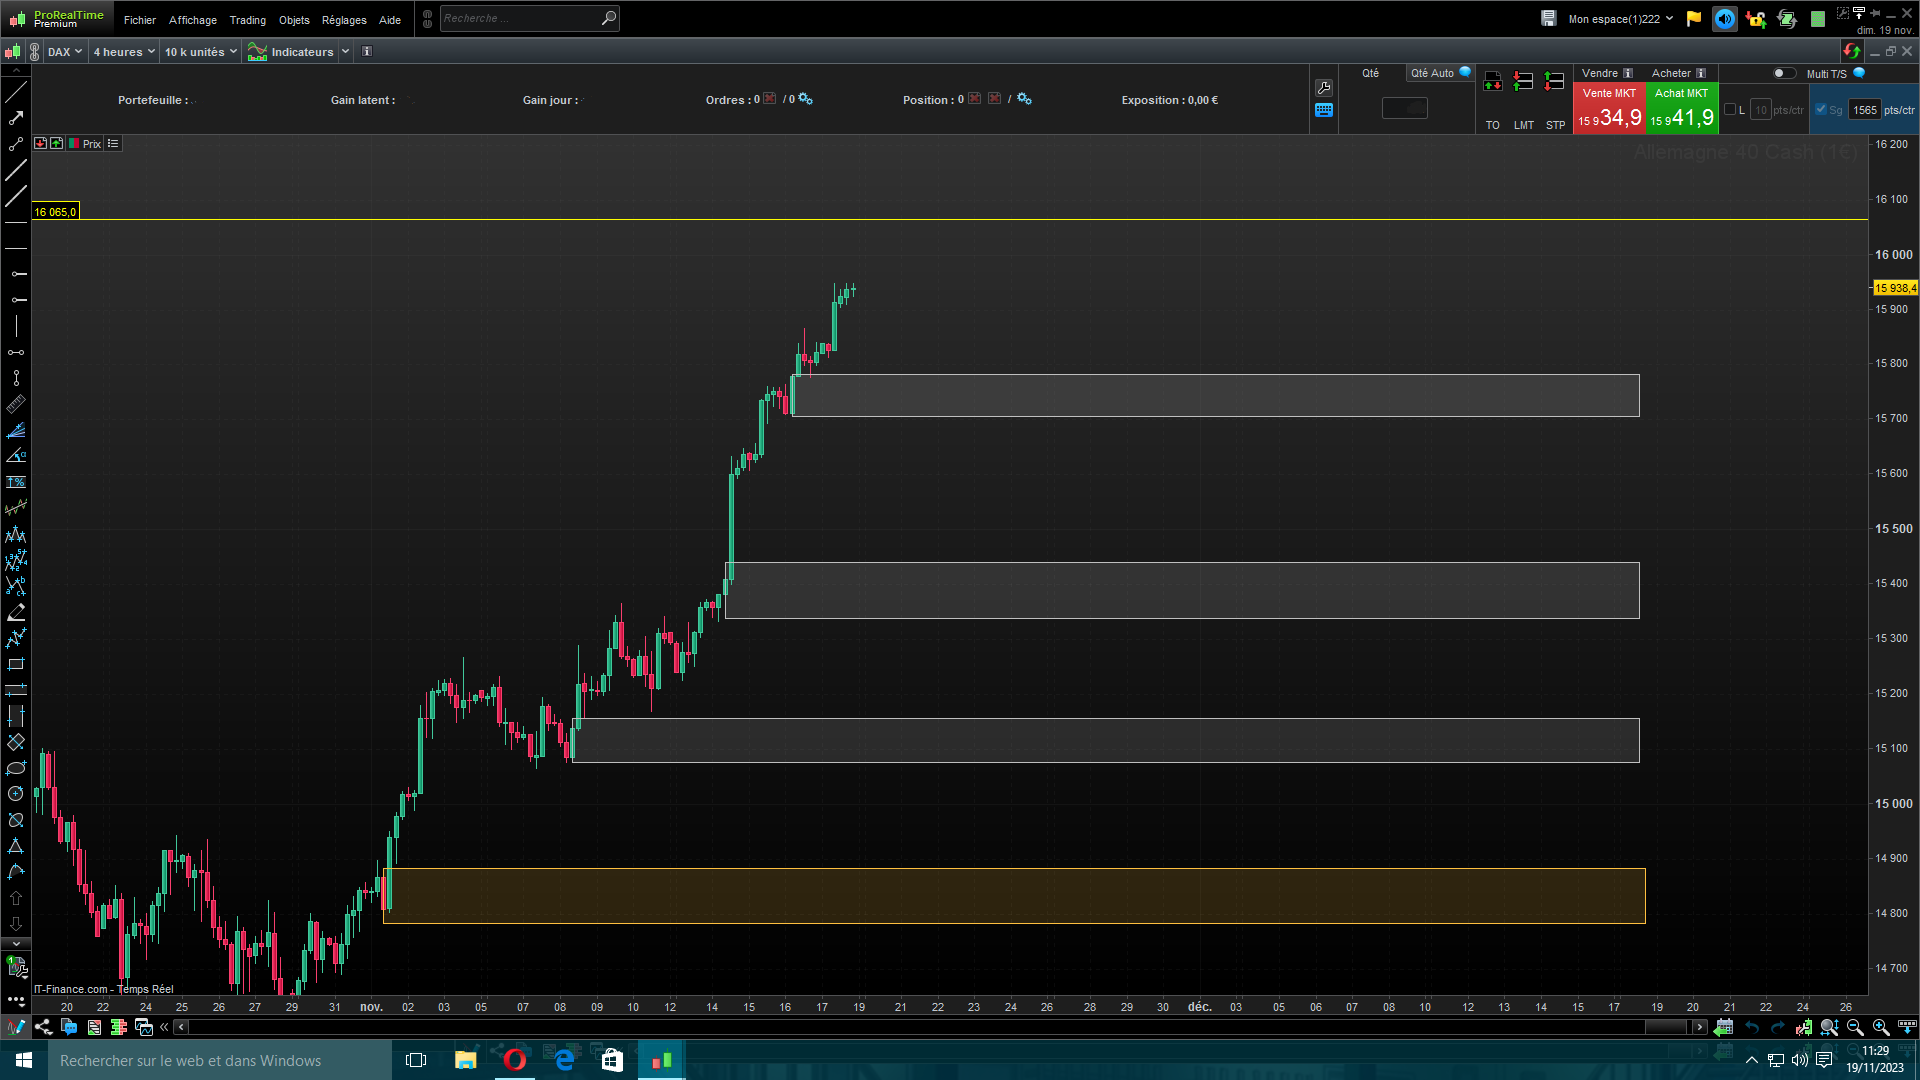Open the wrench order settings icon

point(1324,88)
